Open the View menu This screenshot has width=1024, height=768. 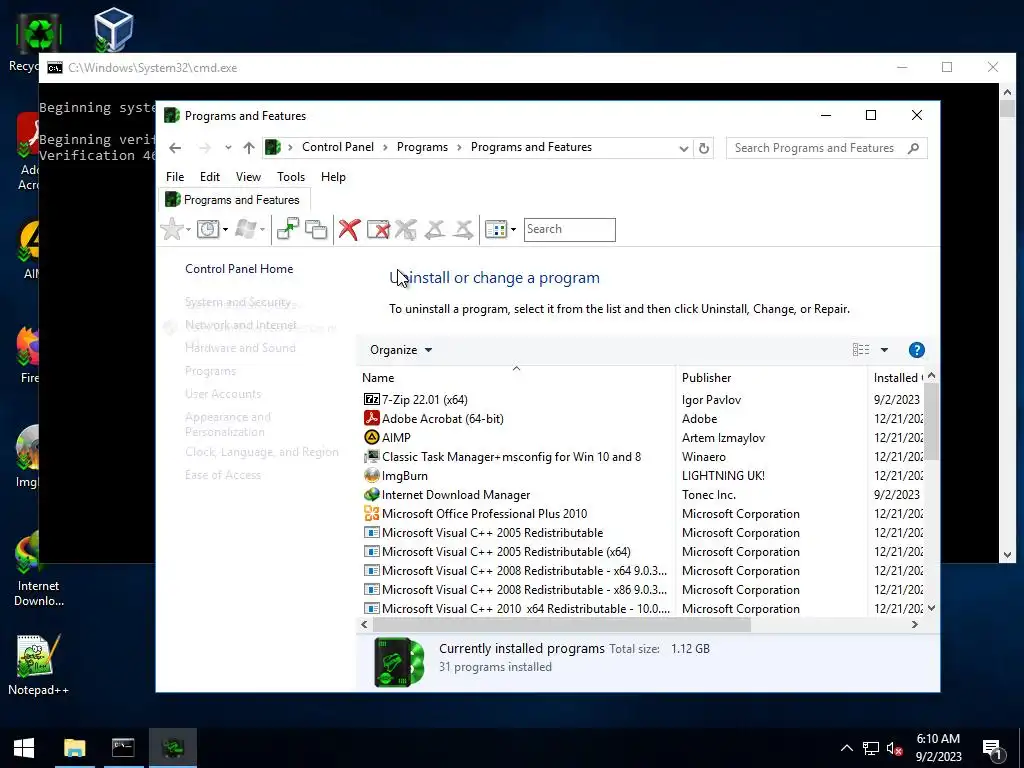coord(248,177)
